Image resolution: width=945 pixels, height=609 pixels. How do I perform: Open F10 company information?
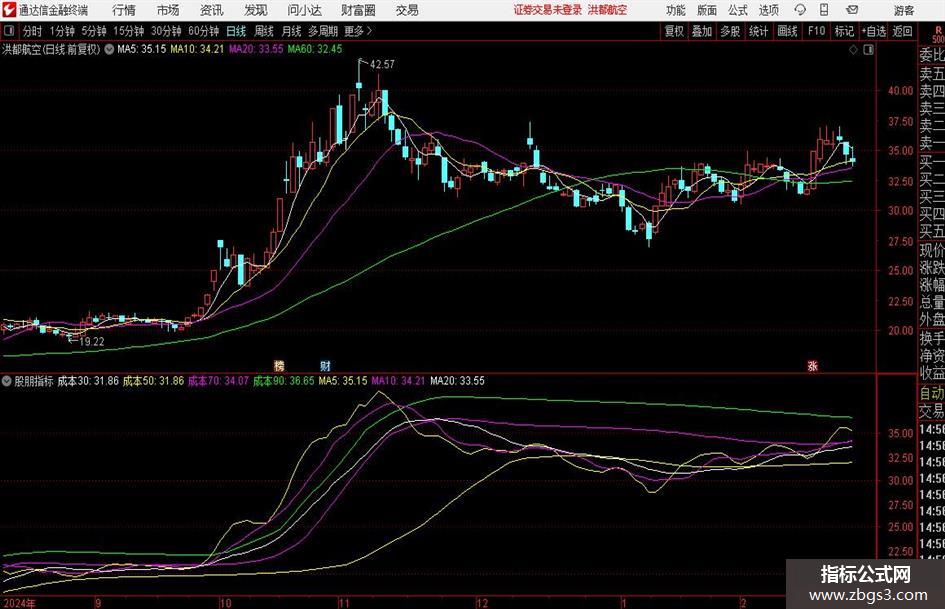[x=817, y=31]
